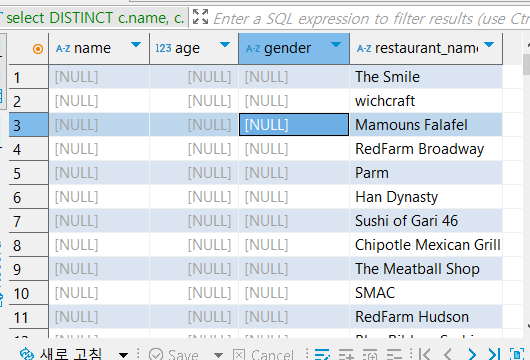Open the name column filter dropdown arrow
This screenshot has width=530, height=360.
click(x=136, y=45)
